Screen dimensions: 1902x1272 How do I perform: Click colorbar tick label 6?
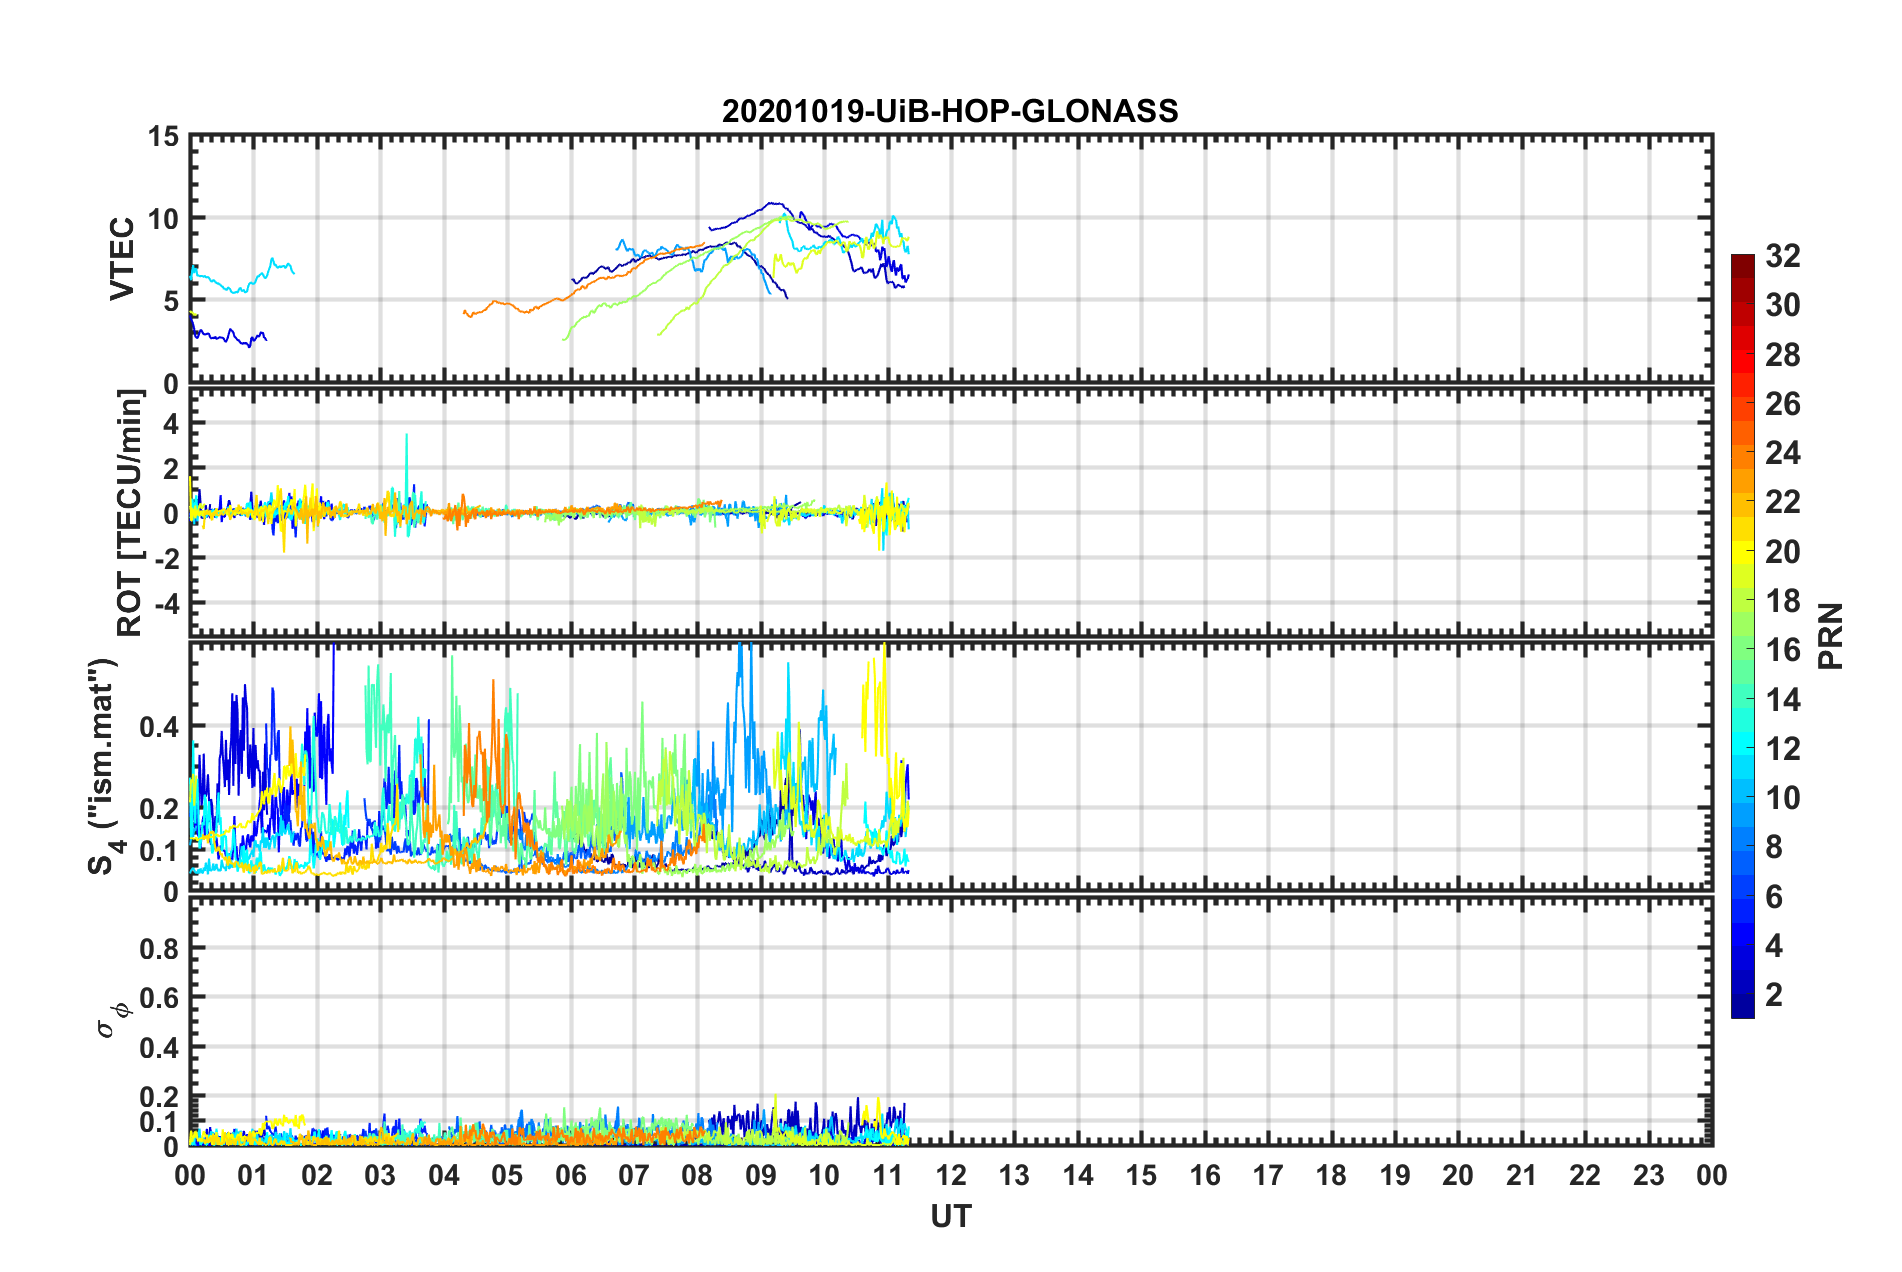[x=1774, y=897]
